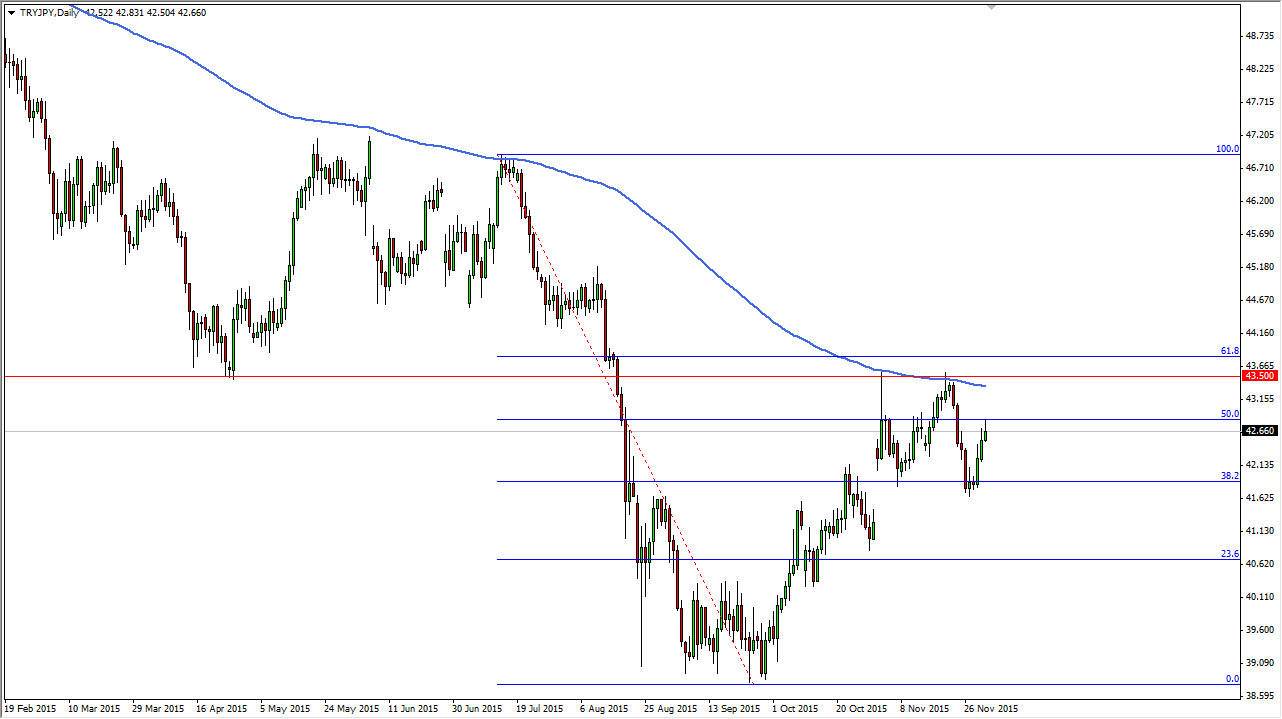Click the 43.665 price on the axis
The image size is (1282, 719).
tap(1259, 366)
